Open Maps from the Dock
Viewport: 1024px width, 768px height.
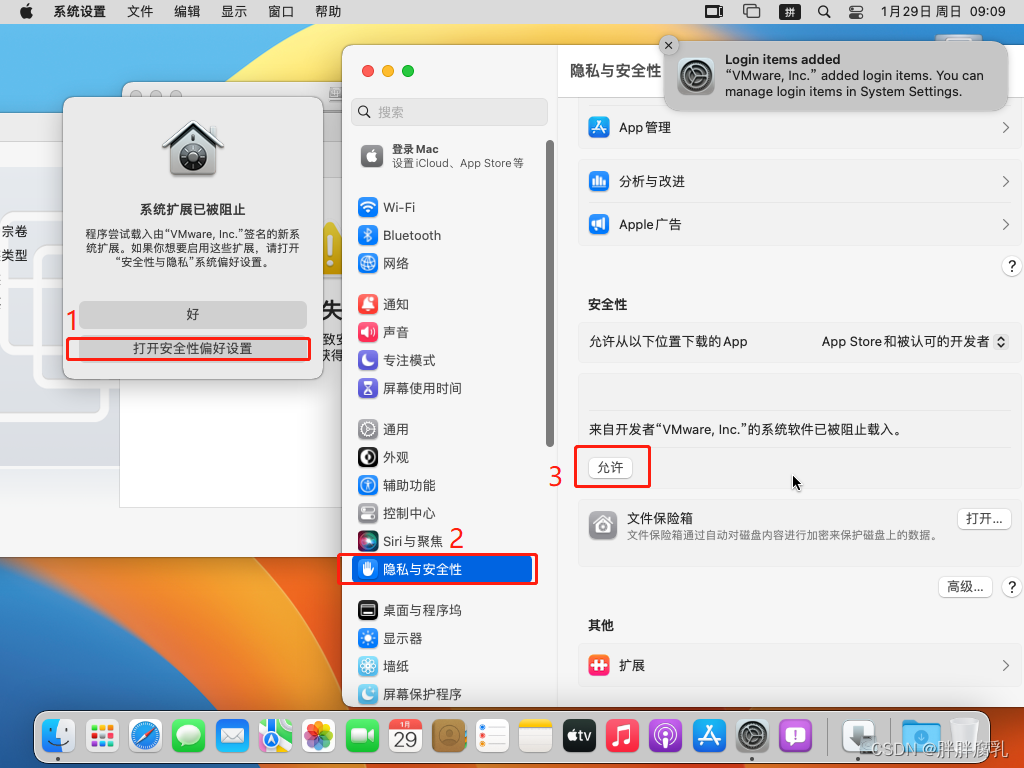click(x=275, y=736)
